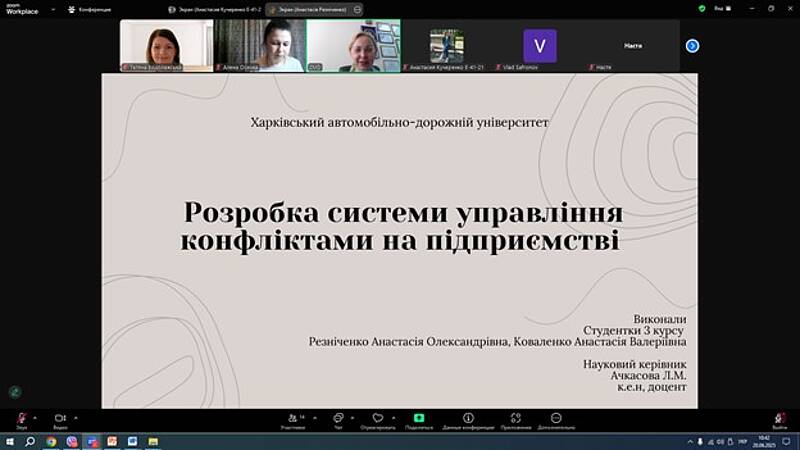Open Chrome from the taskbar

click(51, 441)
